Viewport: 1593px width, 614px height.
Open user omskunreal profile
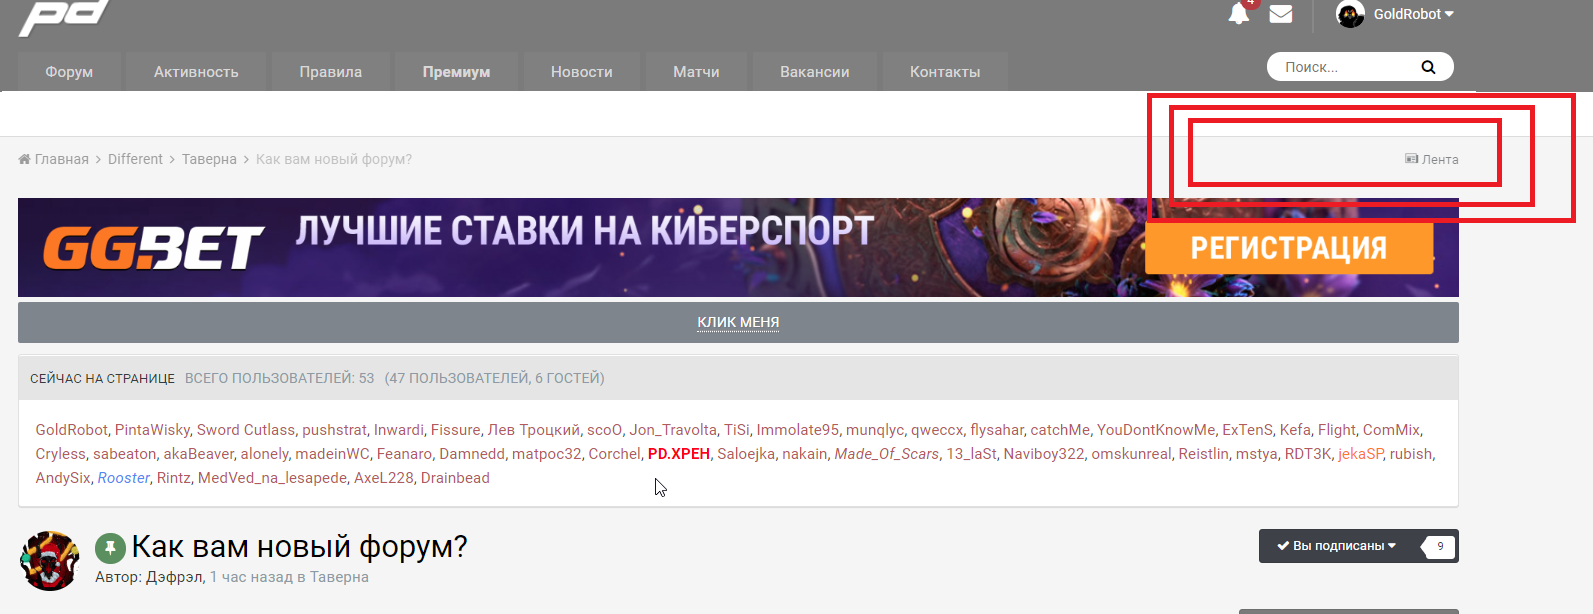[x=1131, y=454]
